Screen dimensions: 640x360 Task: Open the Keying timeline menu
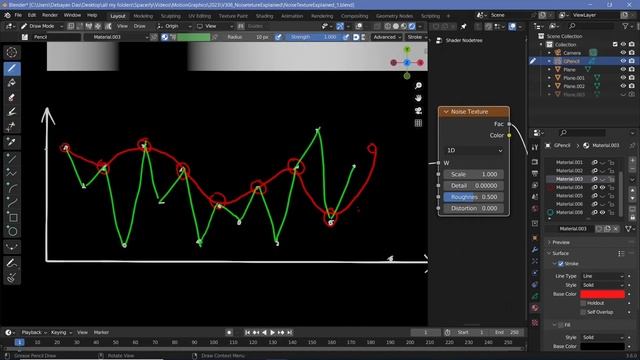point(61,333)
